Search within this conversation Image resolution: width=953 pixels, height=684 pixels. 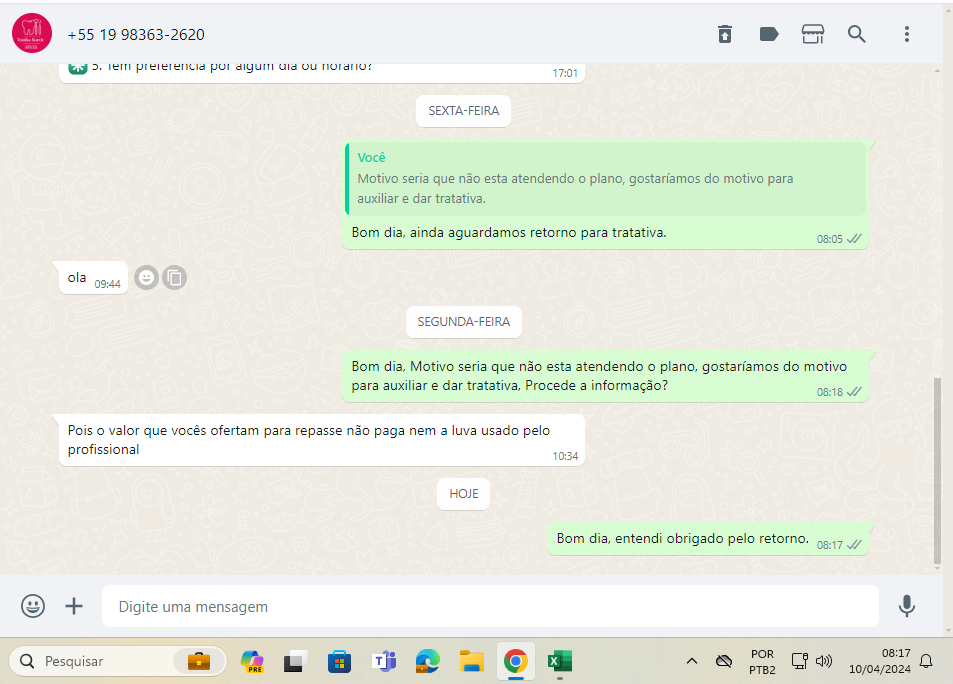click(856, 34)
